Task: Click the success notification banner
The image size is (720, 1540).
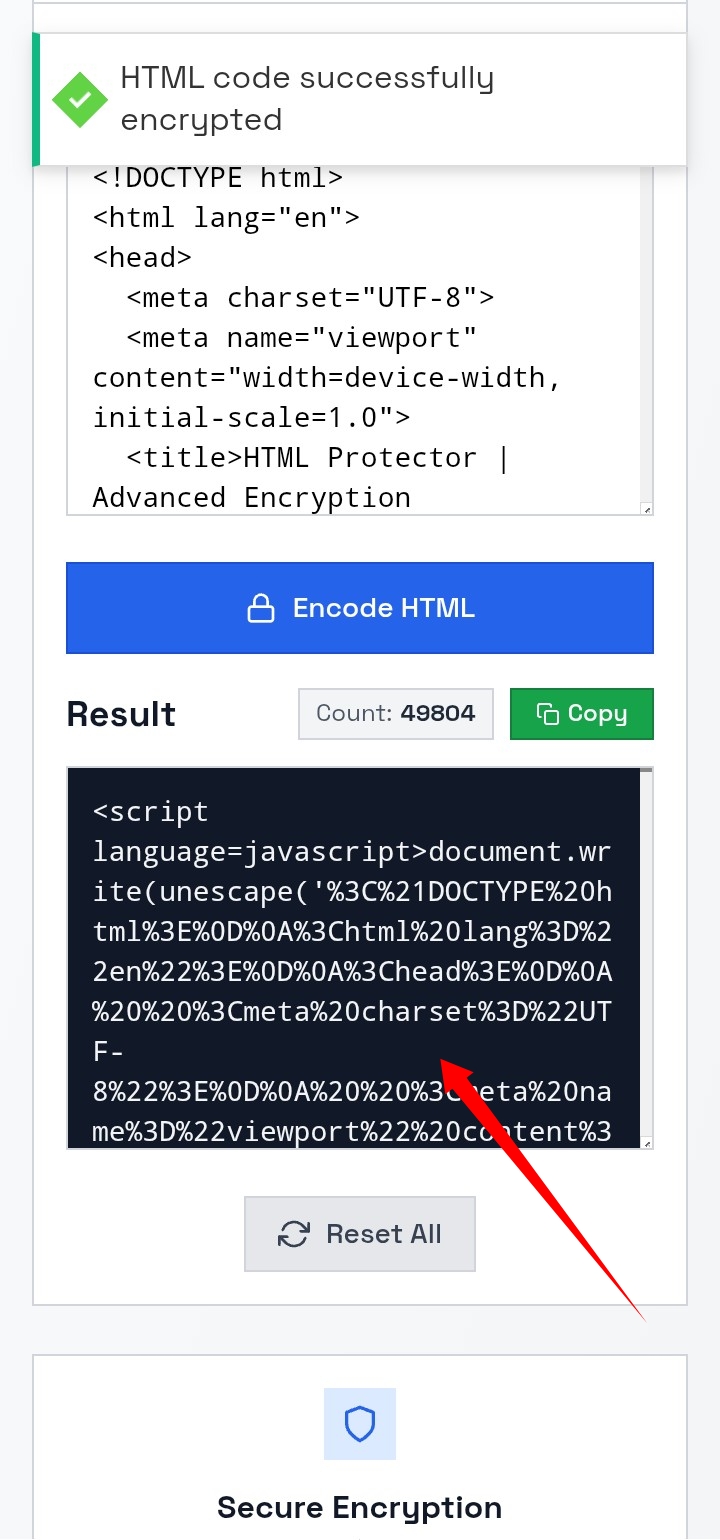Action: [360, 99]
